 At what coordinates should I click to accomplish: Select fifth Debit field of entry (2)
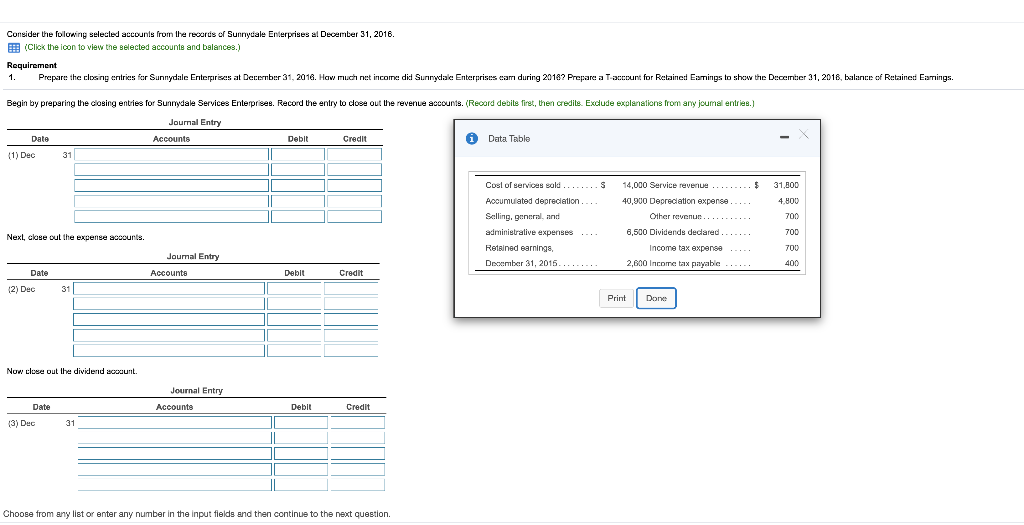295,351
